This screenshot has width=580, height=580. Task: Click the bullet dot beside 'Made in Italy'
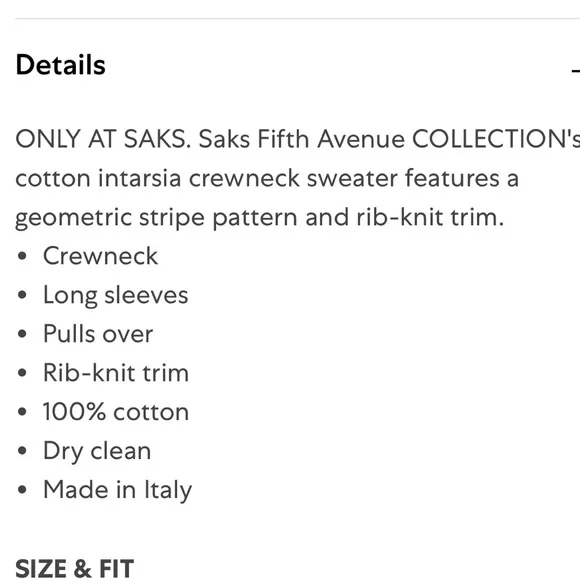[x=22, y=490]
